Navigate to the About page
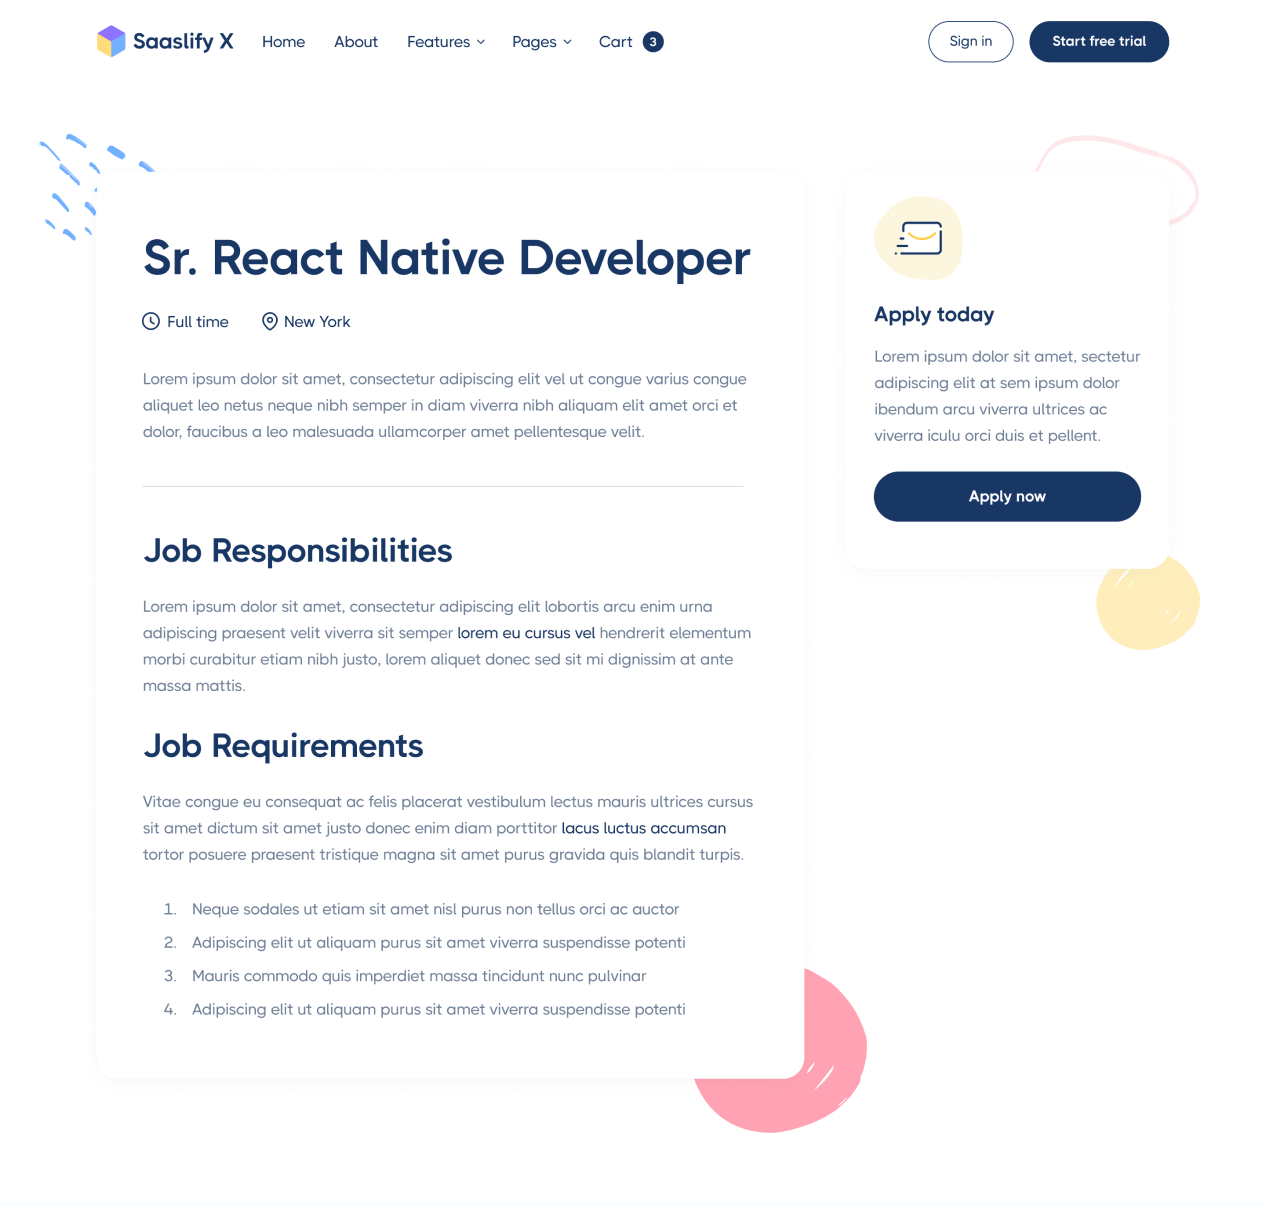Screen dimensions: 1266x1207 [x=356, y=42]
